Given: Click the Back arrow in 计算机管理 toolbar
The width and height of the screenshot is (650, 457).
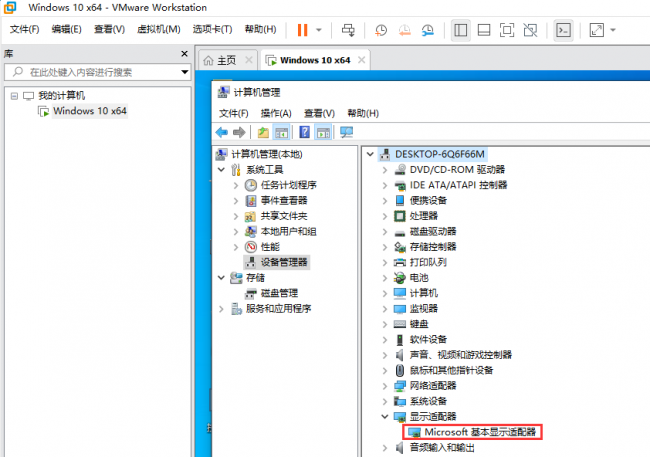Looking at the screenshot, I should click(222, 133).
